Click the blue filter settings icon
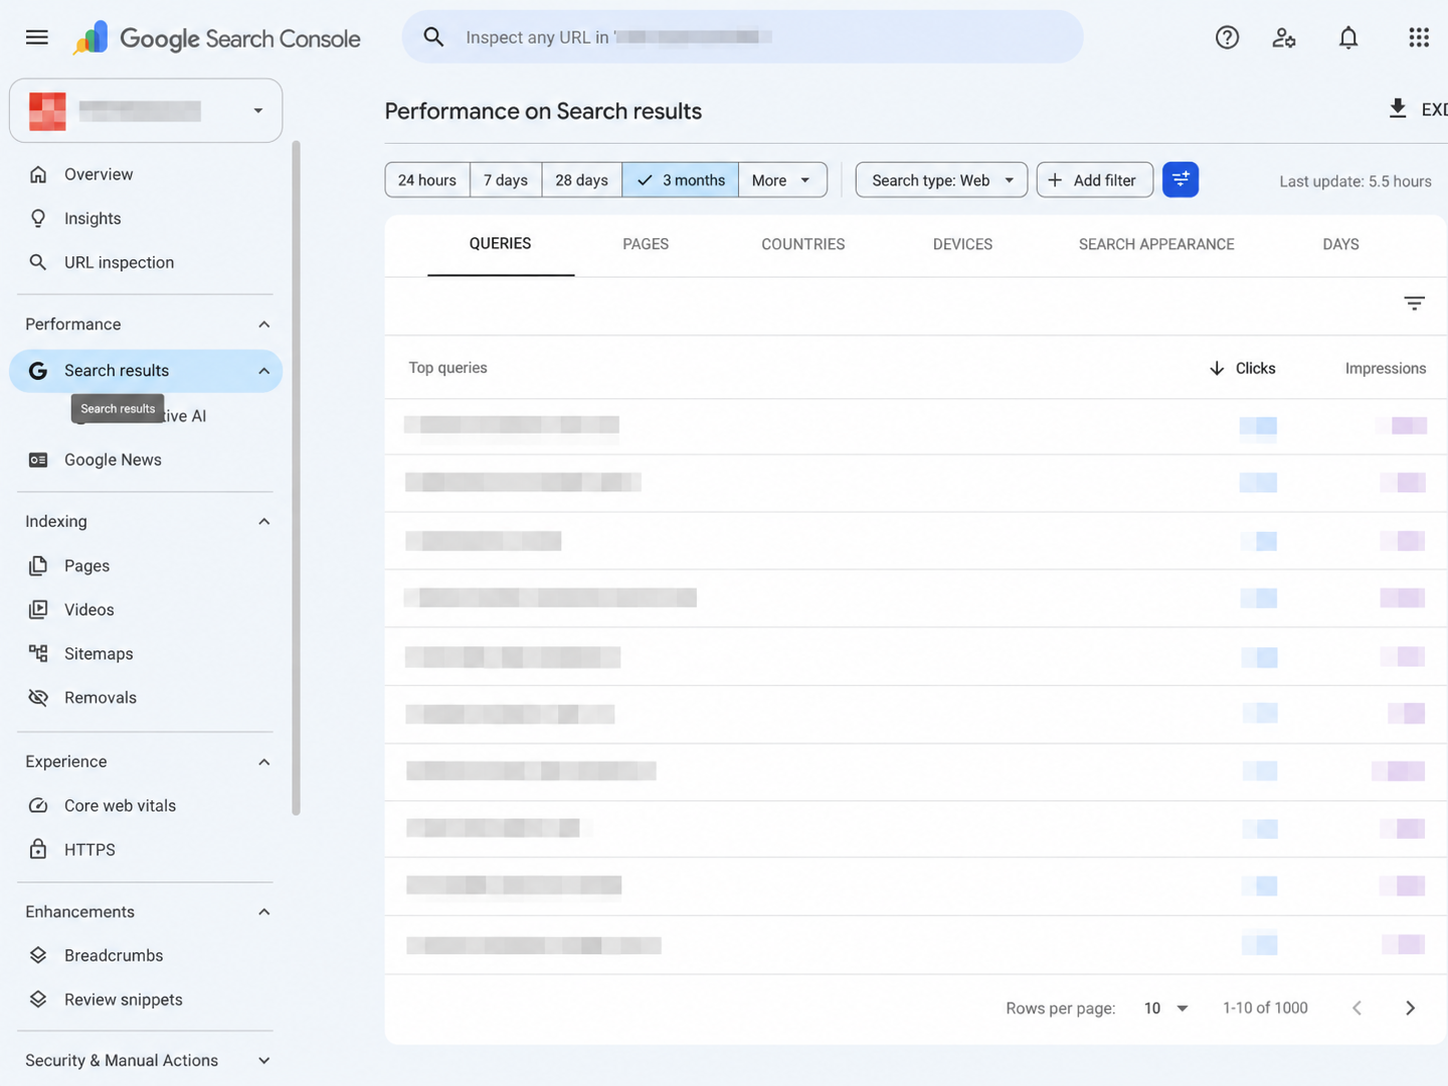Image resolution: width=1448 pixels, height=1086 pixels. (x=1180, y=180)
